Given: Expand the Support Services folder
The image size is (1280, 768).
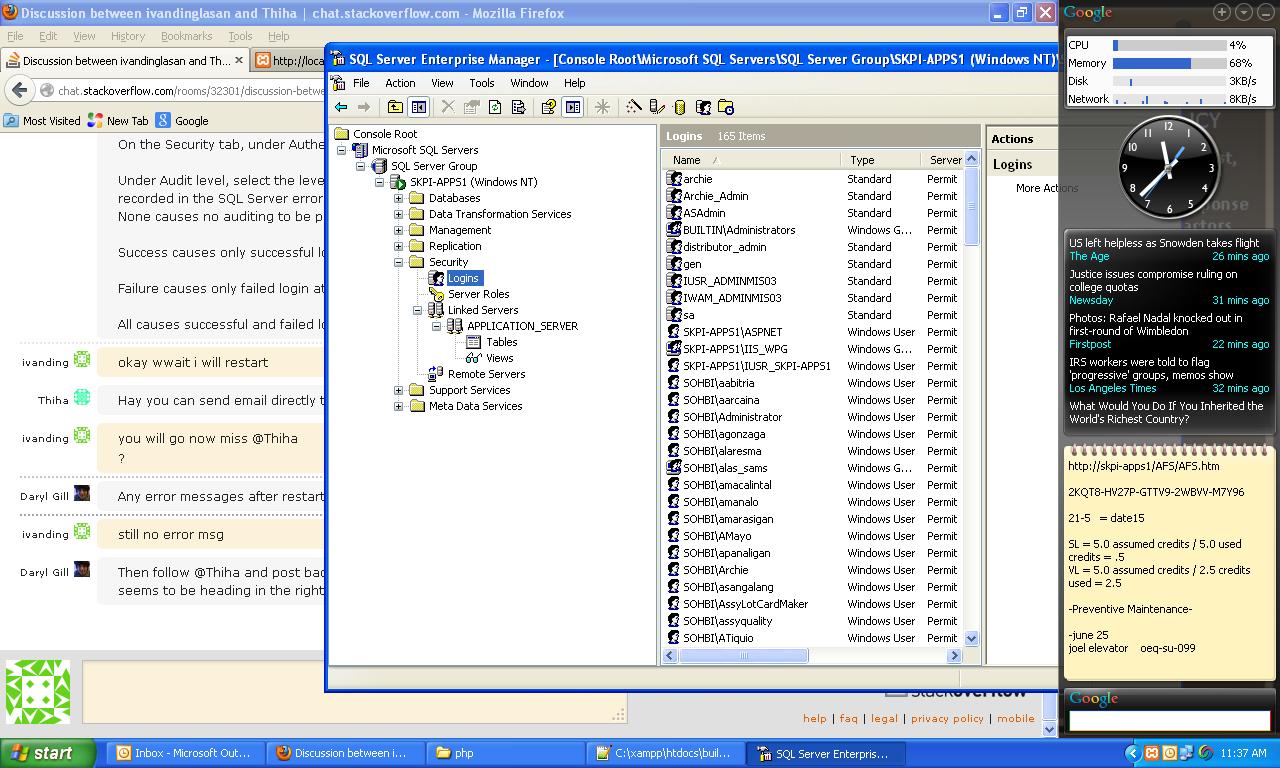Looking at the screenshot, I should click(x=398, y=390).
